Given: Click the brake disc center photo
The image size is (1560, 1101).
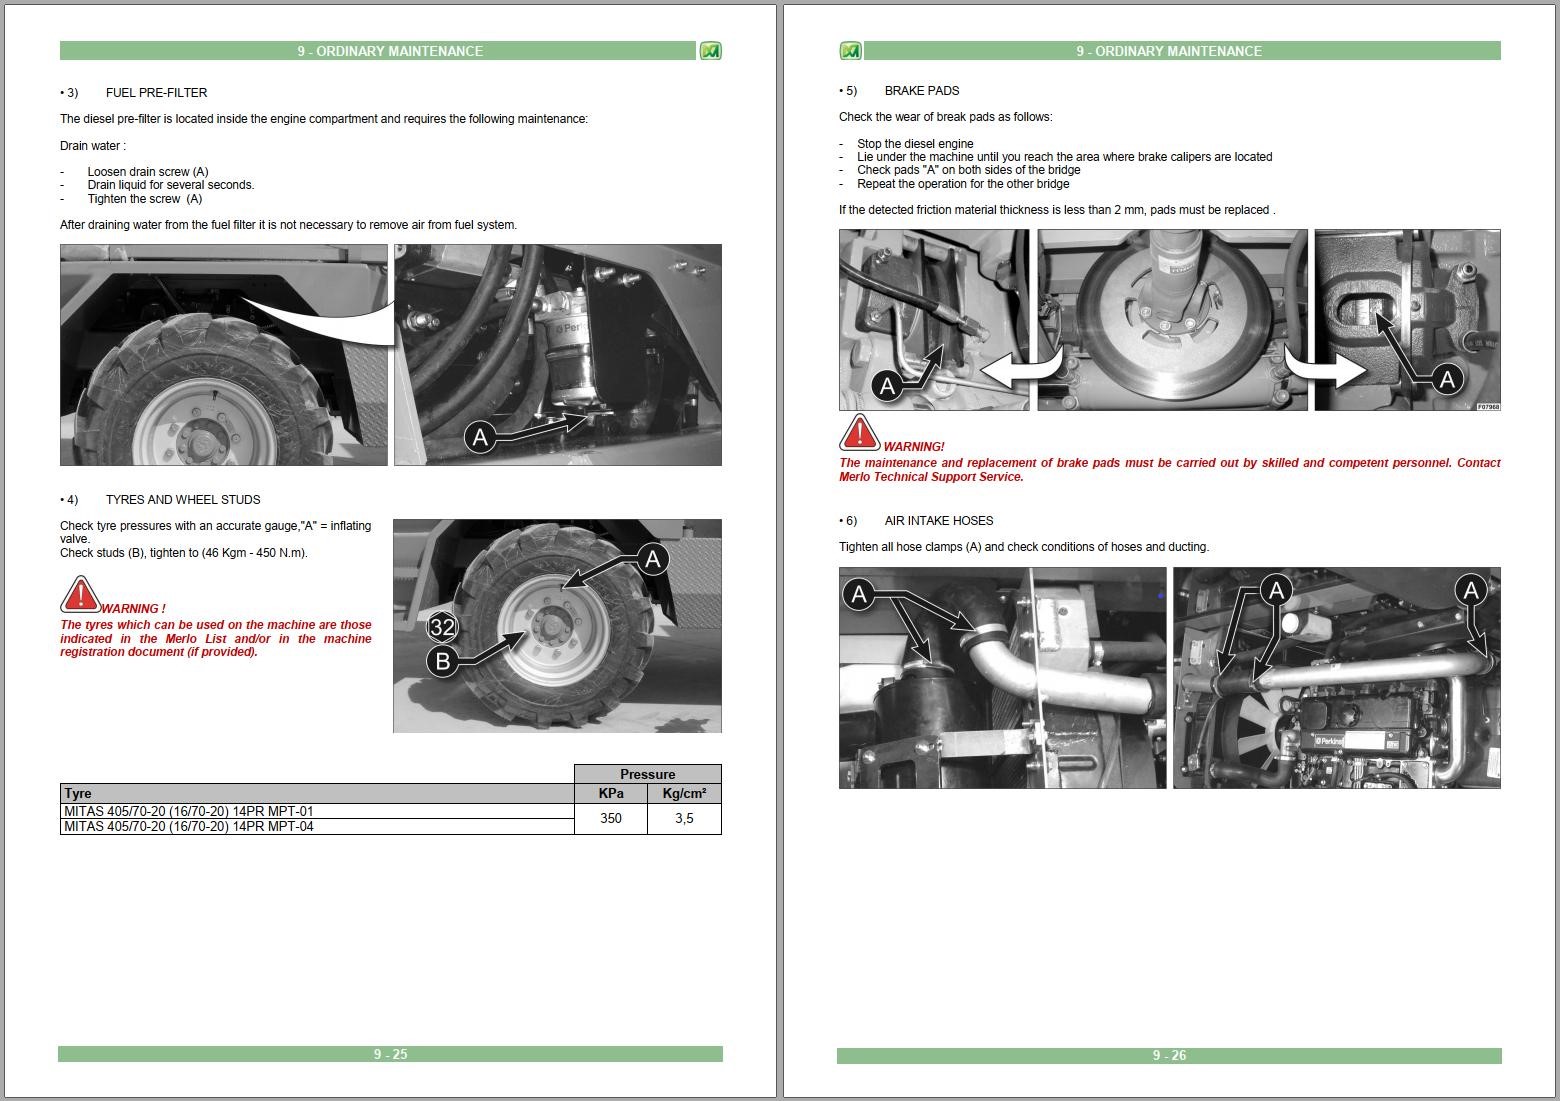Looking at the screenshot, I should point(1172,320).
